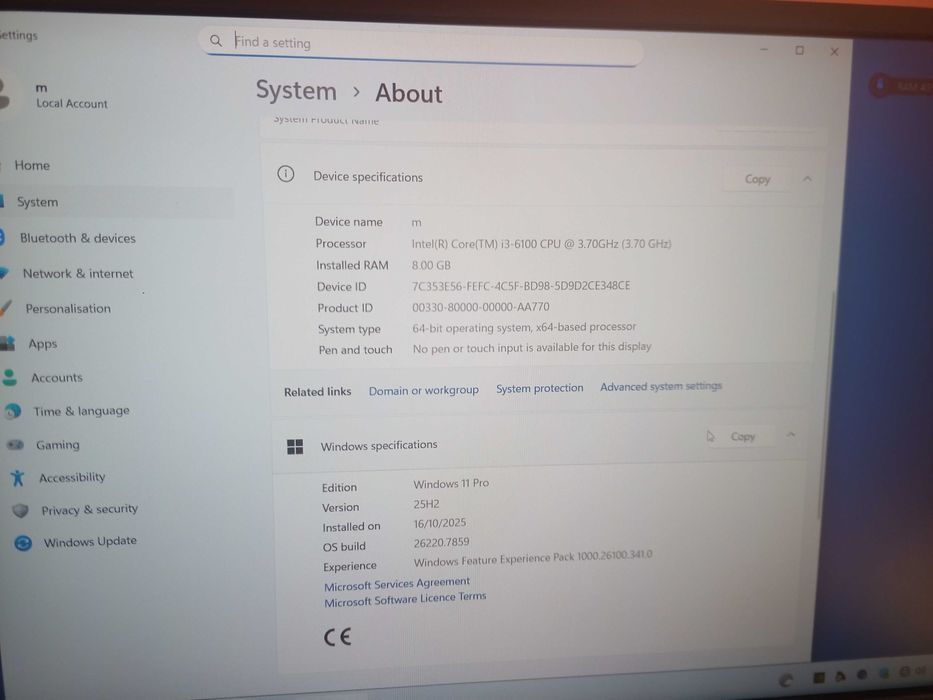Open Microsoft Services Agreement link

(397, 584)
